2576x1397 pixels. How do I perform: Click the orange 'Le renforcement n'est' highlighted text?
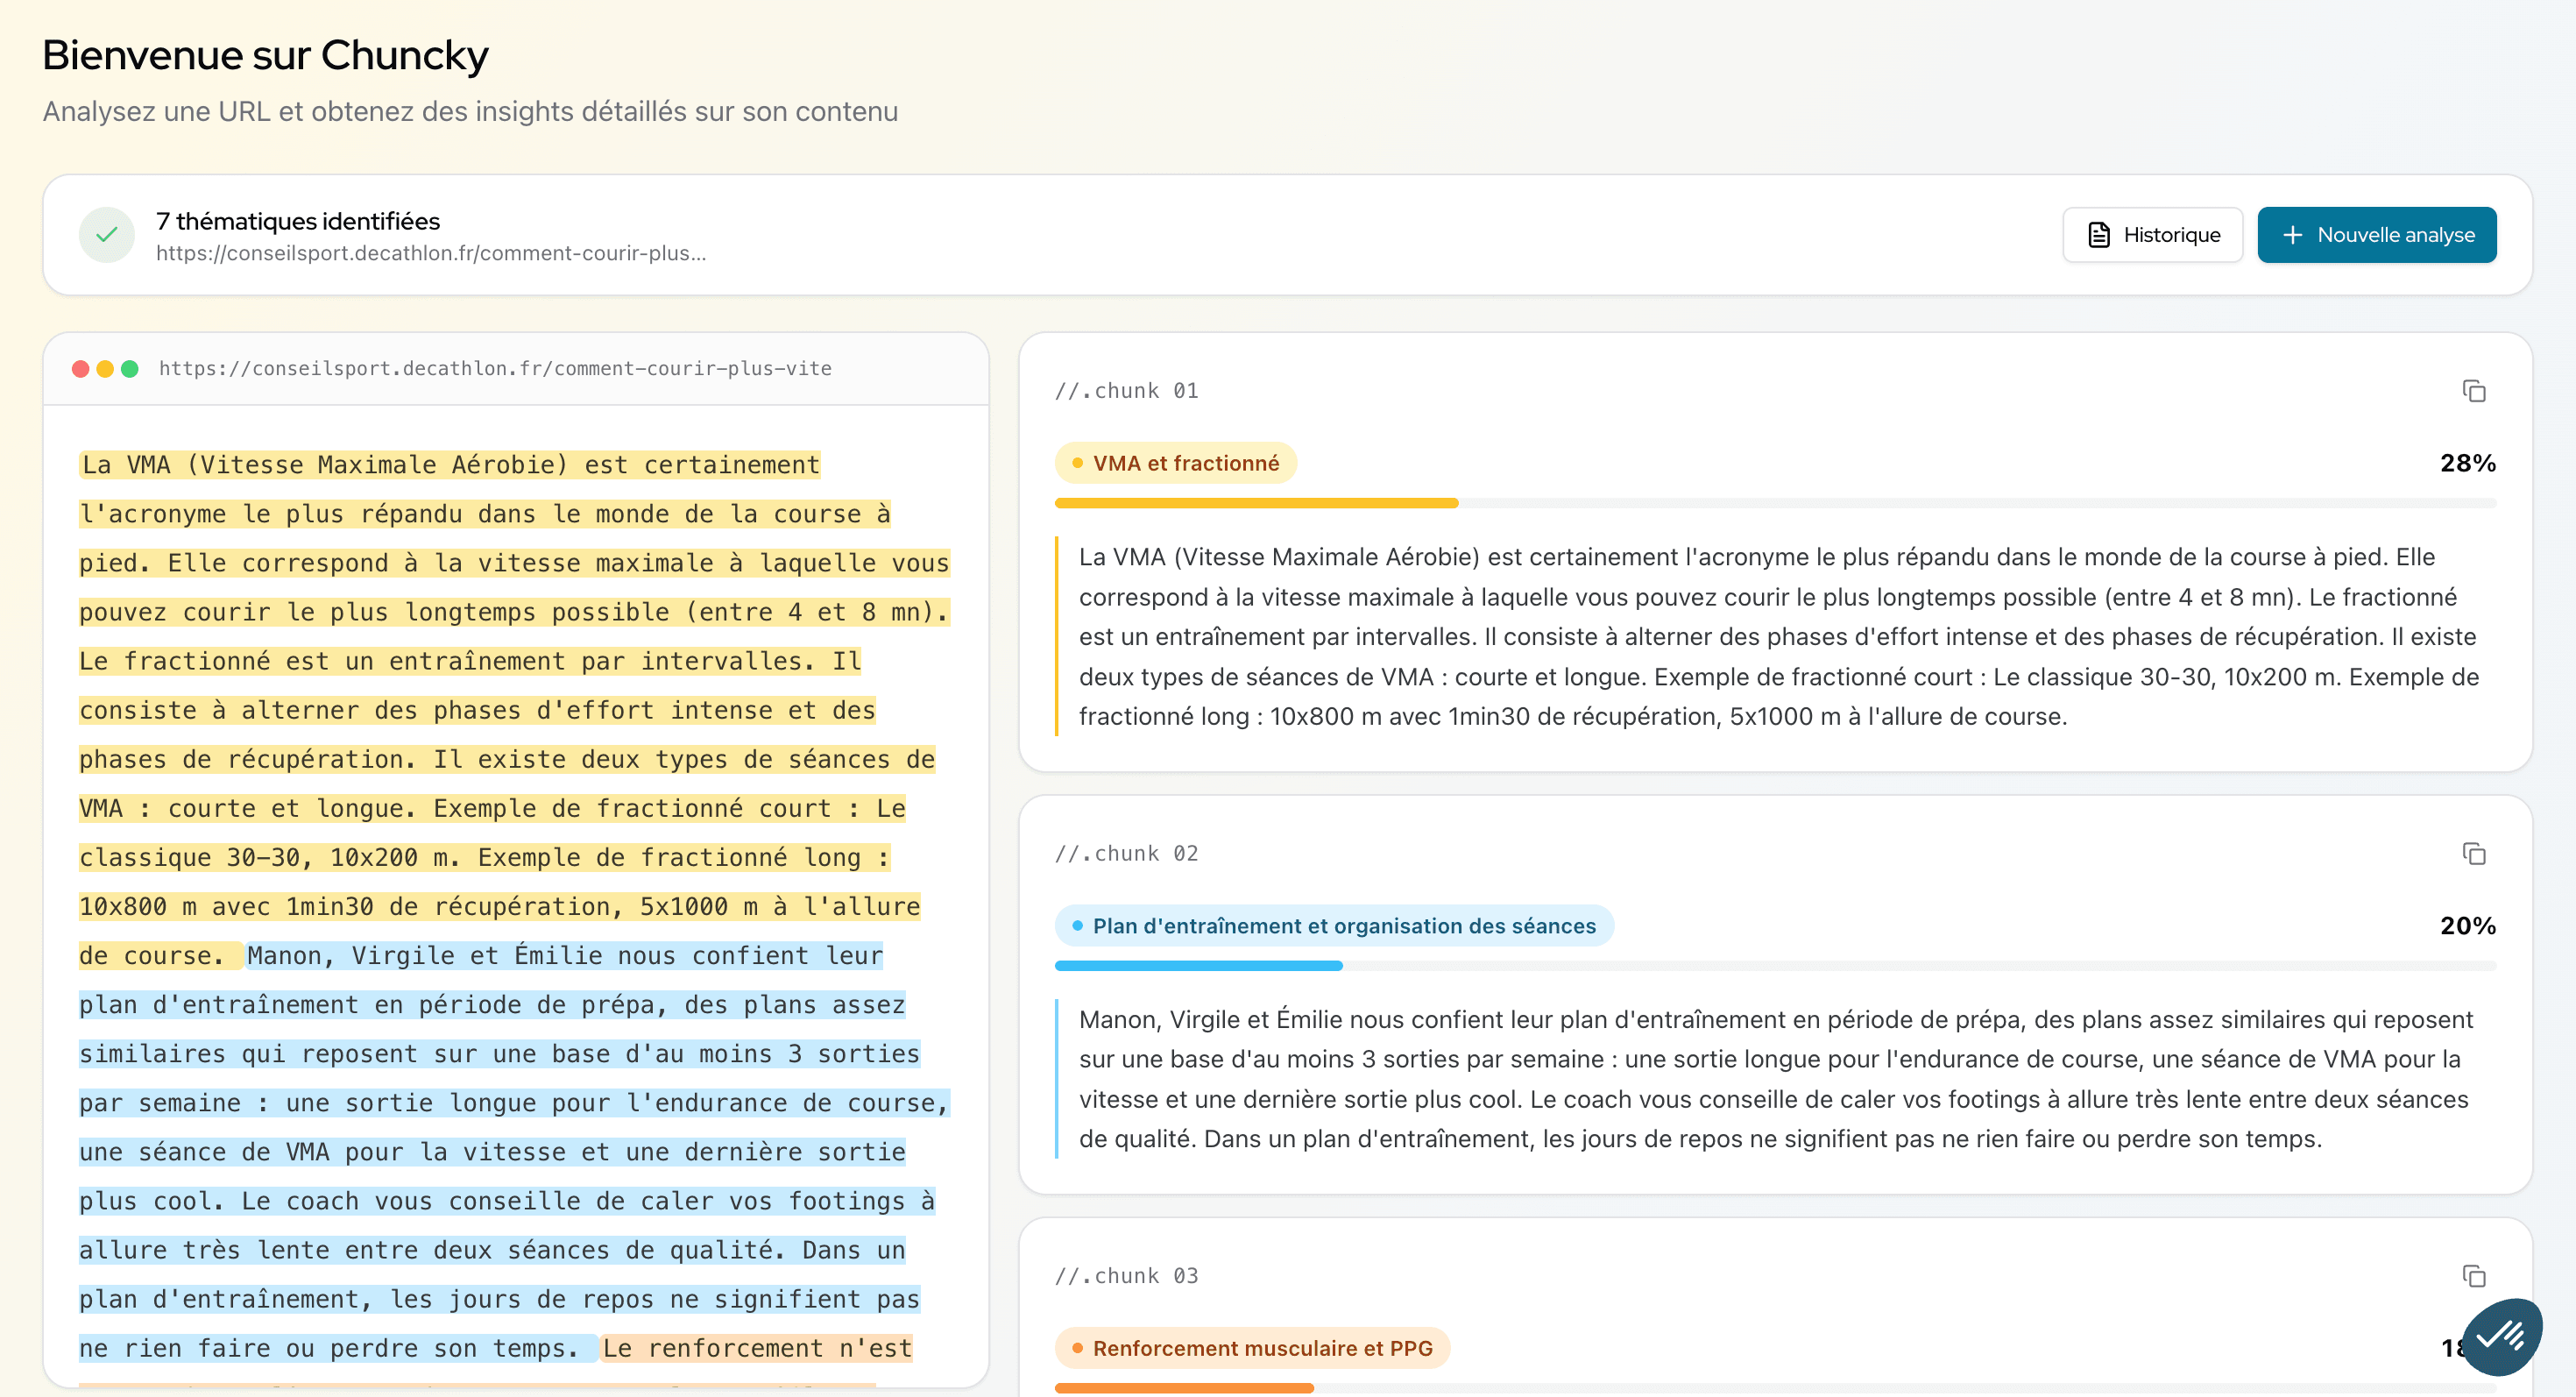point(757,1348)
